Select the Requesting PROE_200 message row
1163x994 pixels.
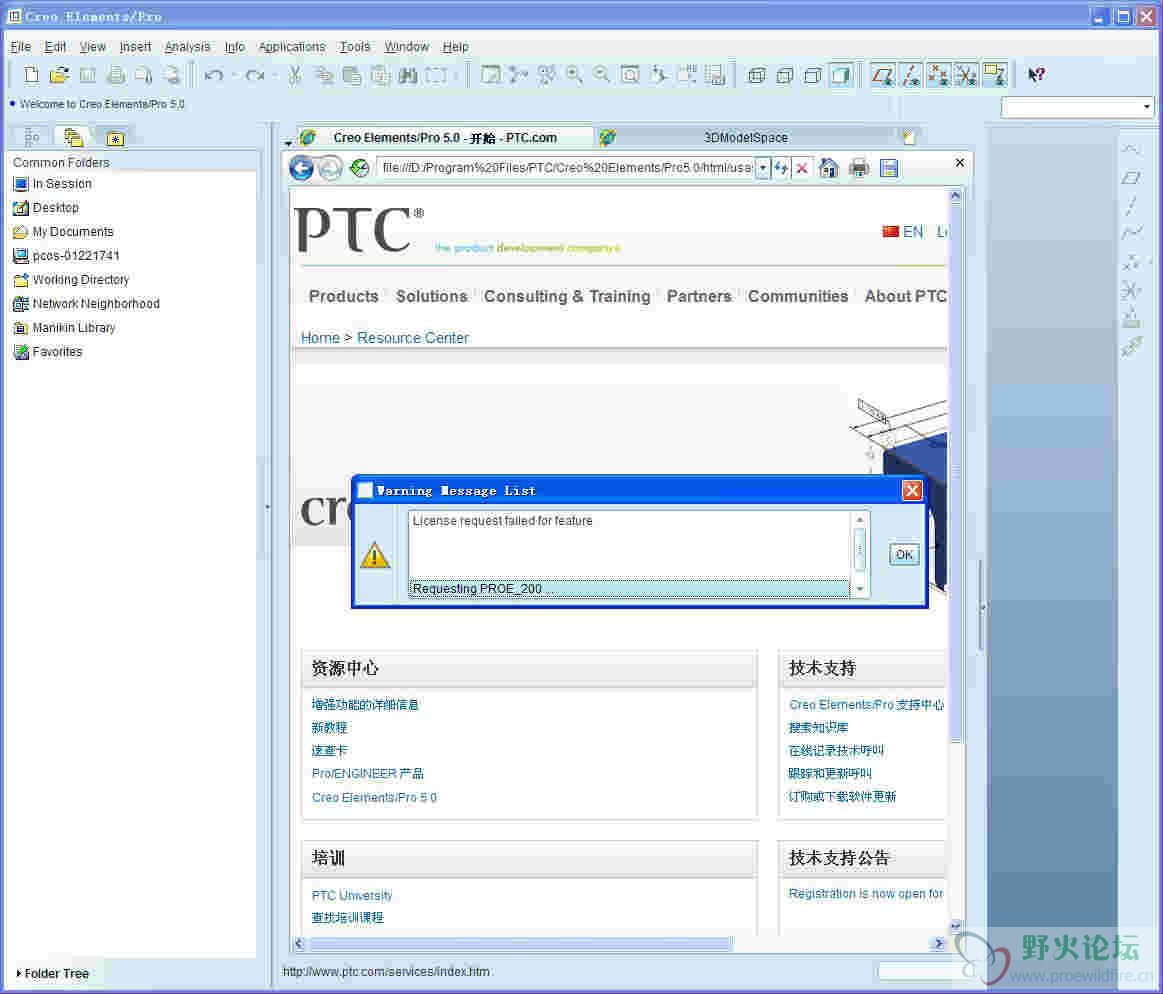click(628, 588)
